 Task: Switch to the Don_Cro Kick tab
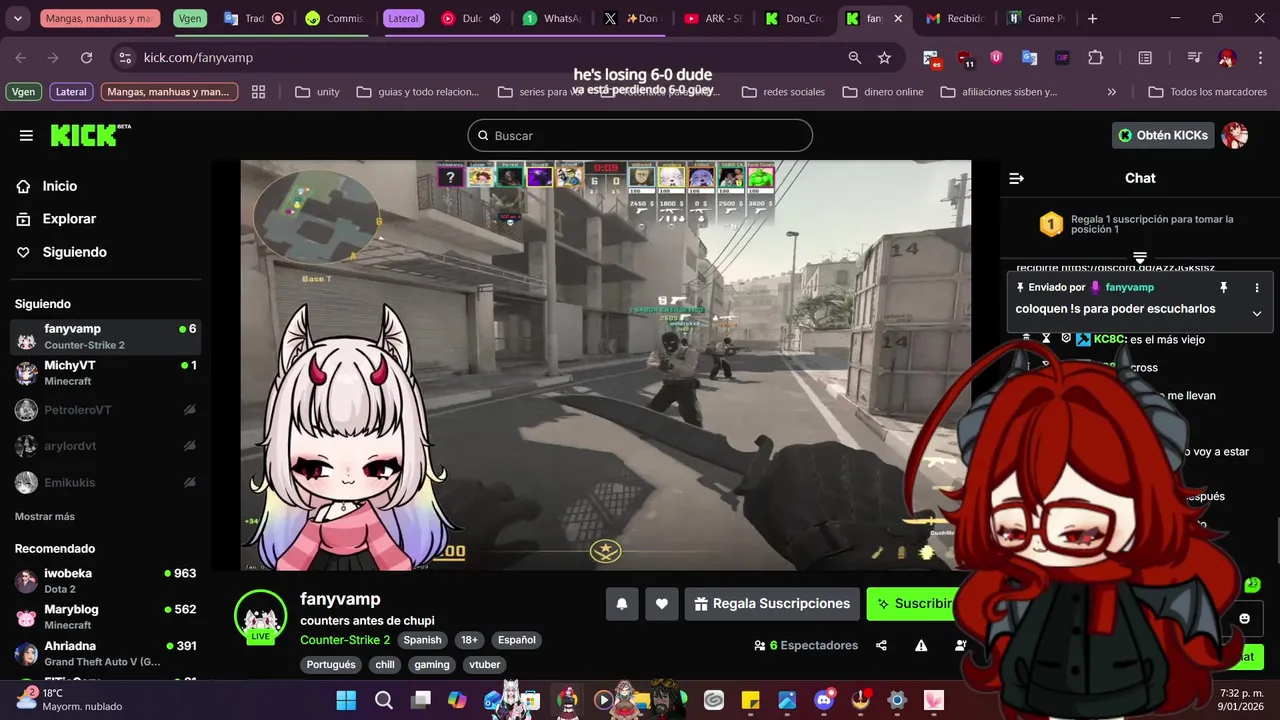coord(795,18)
